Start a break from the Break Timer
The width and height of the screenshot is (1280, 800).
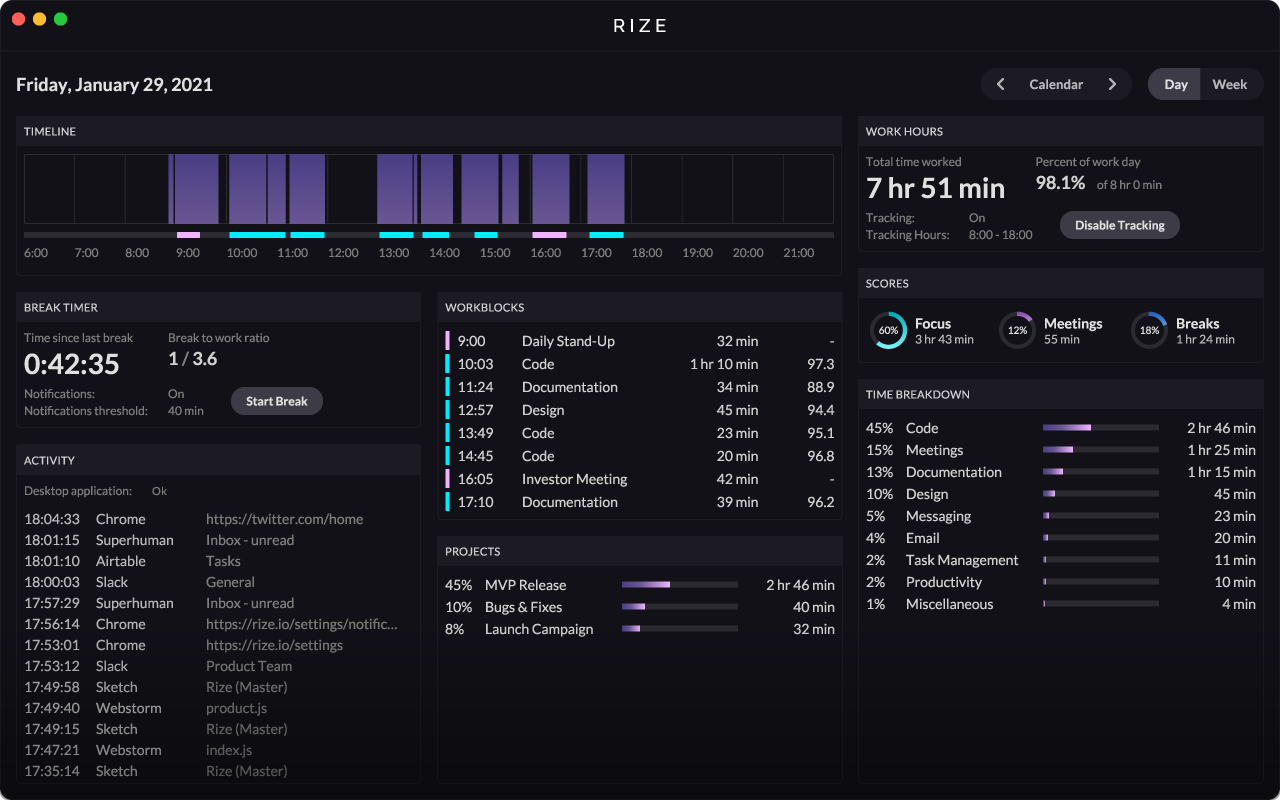pos(276,400)
